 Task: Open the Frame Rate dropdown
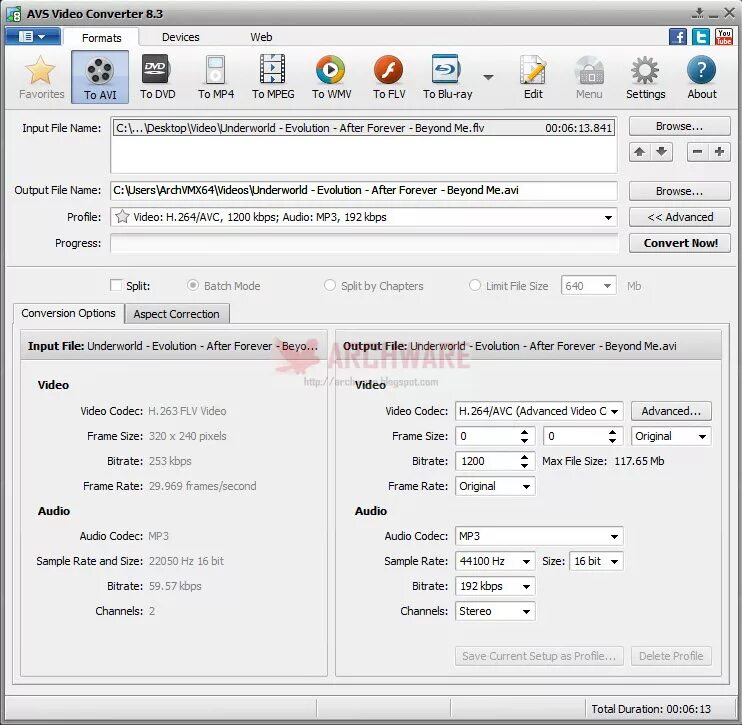click(x=495, y=486)
